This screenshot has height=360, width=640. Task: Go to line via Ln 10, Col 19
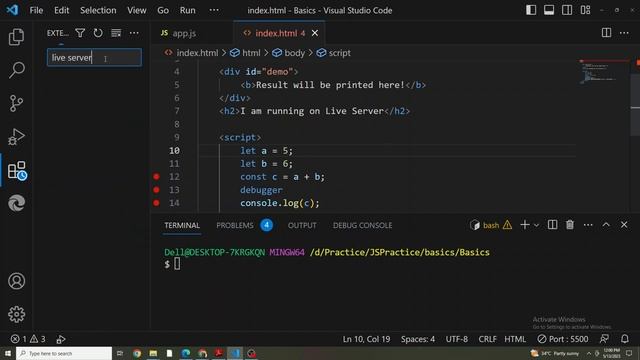366,339
